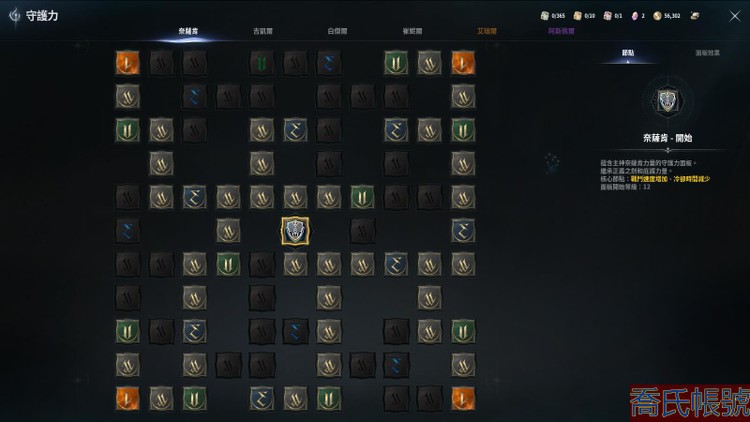Click the 守護力 emblem icon in title

click(15, 16)
